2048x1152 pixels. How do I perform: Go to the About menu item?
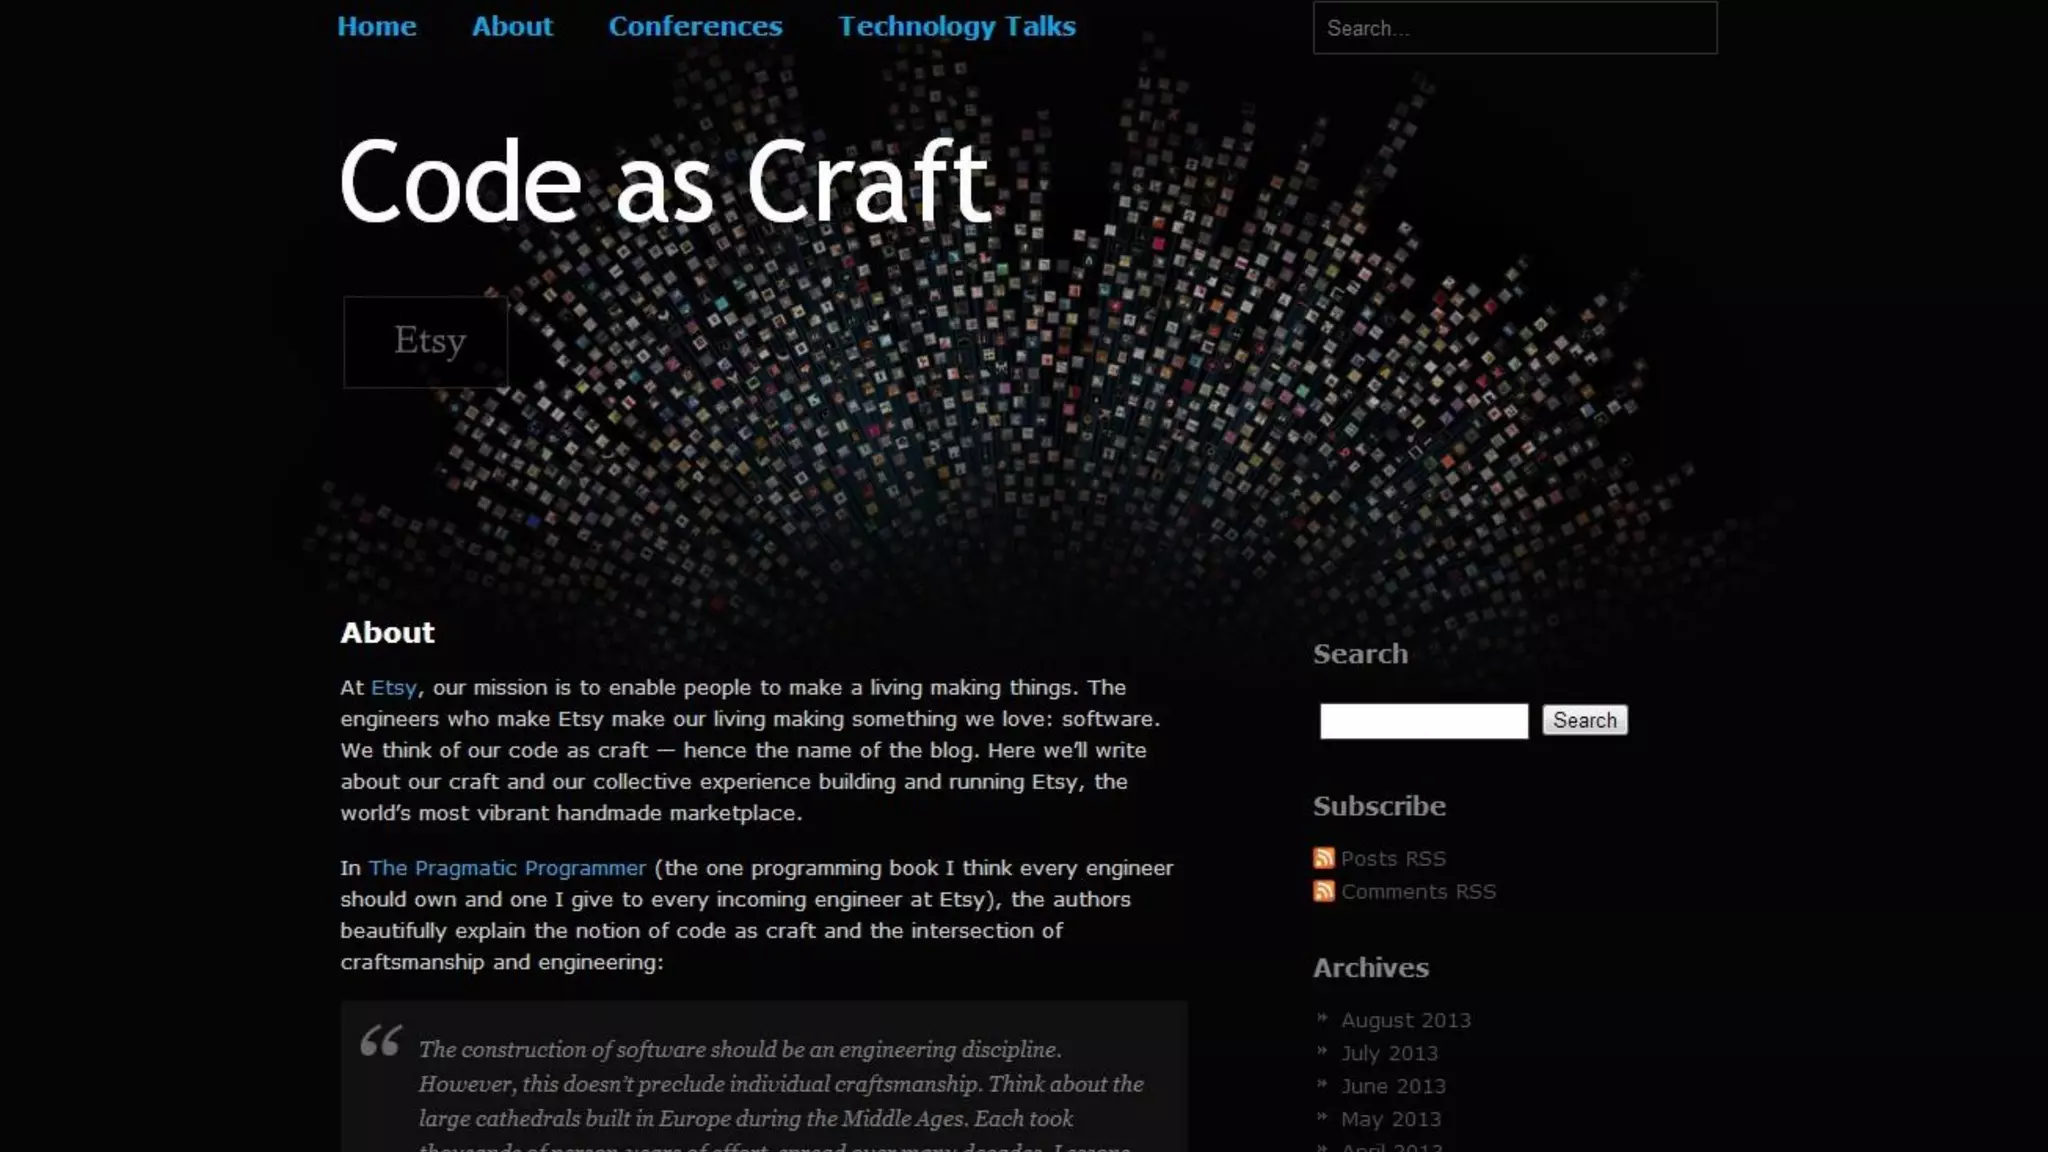(512, 26)
